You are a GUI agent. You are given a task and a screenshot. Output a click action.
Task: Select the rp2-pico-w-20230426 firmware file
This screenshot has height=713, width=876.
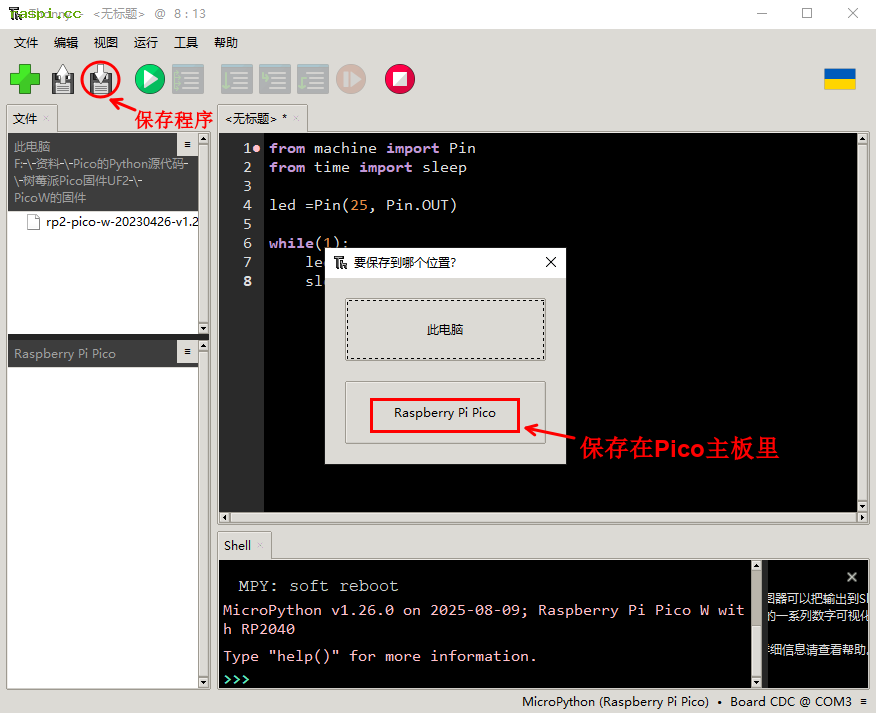pyautogui.click(x=110, y=221)
